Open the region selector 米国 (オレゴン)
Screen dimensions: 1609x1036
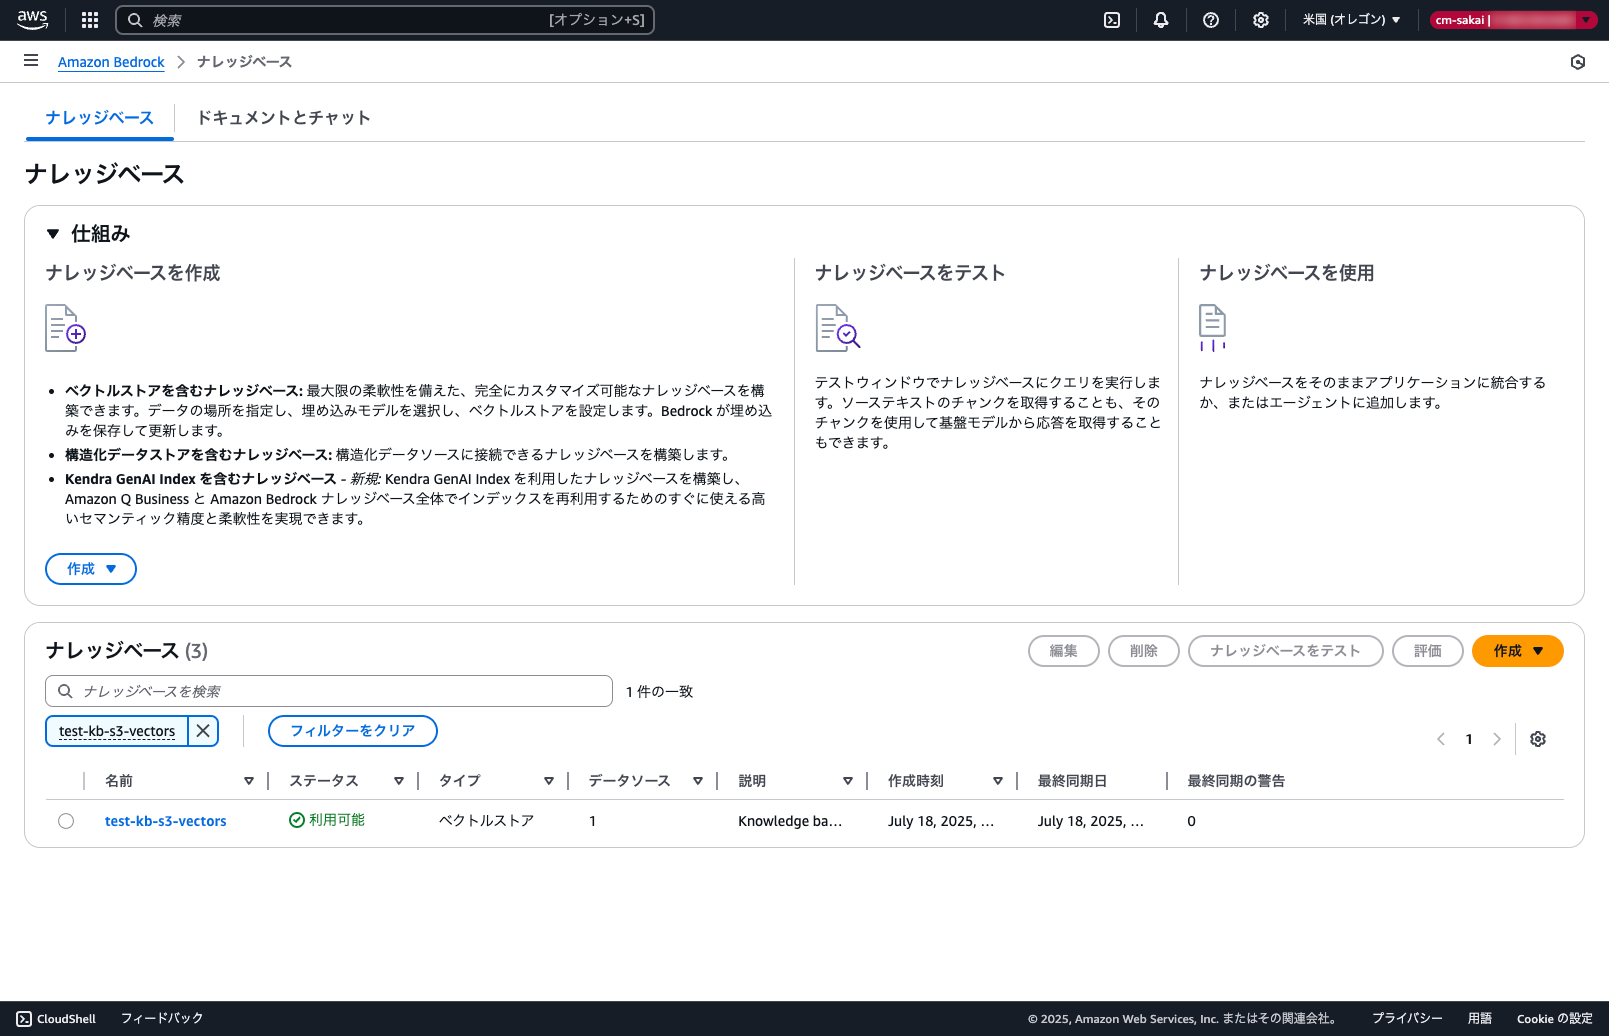[1351, 20]
